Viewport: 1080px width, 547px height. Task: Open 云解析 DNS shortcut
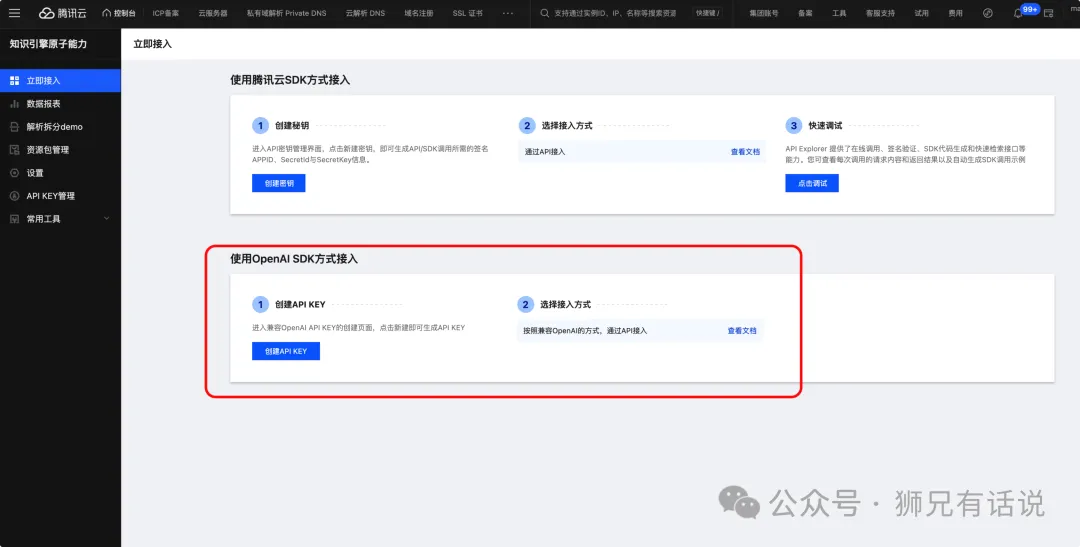[365, 13]
